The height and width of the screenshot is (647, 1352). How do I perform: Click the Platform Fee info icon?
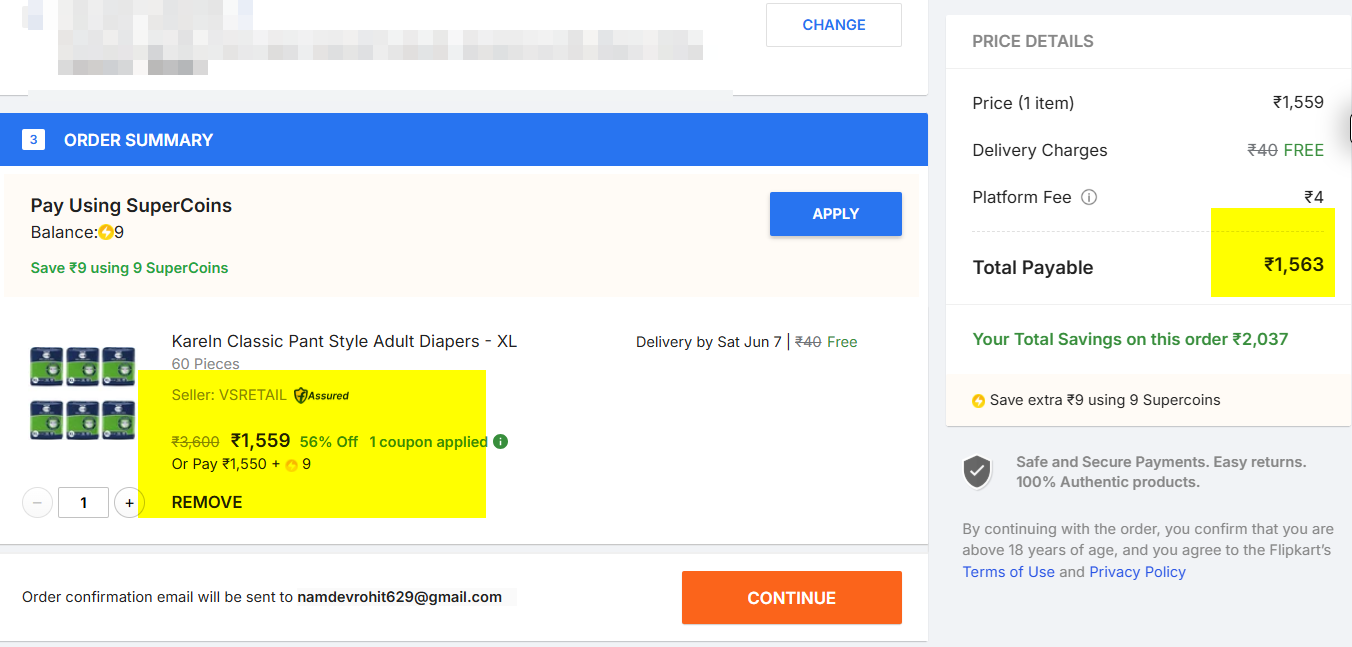pyautogui.click(x=1089, y=197)
